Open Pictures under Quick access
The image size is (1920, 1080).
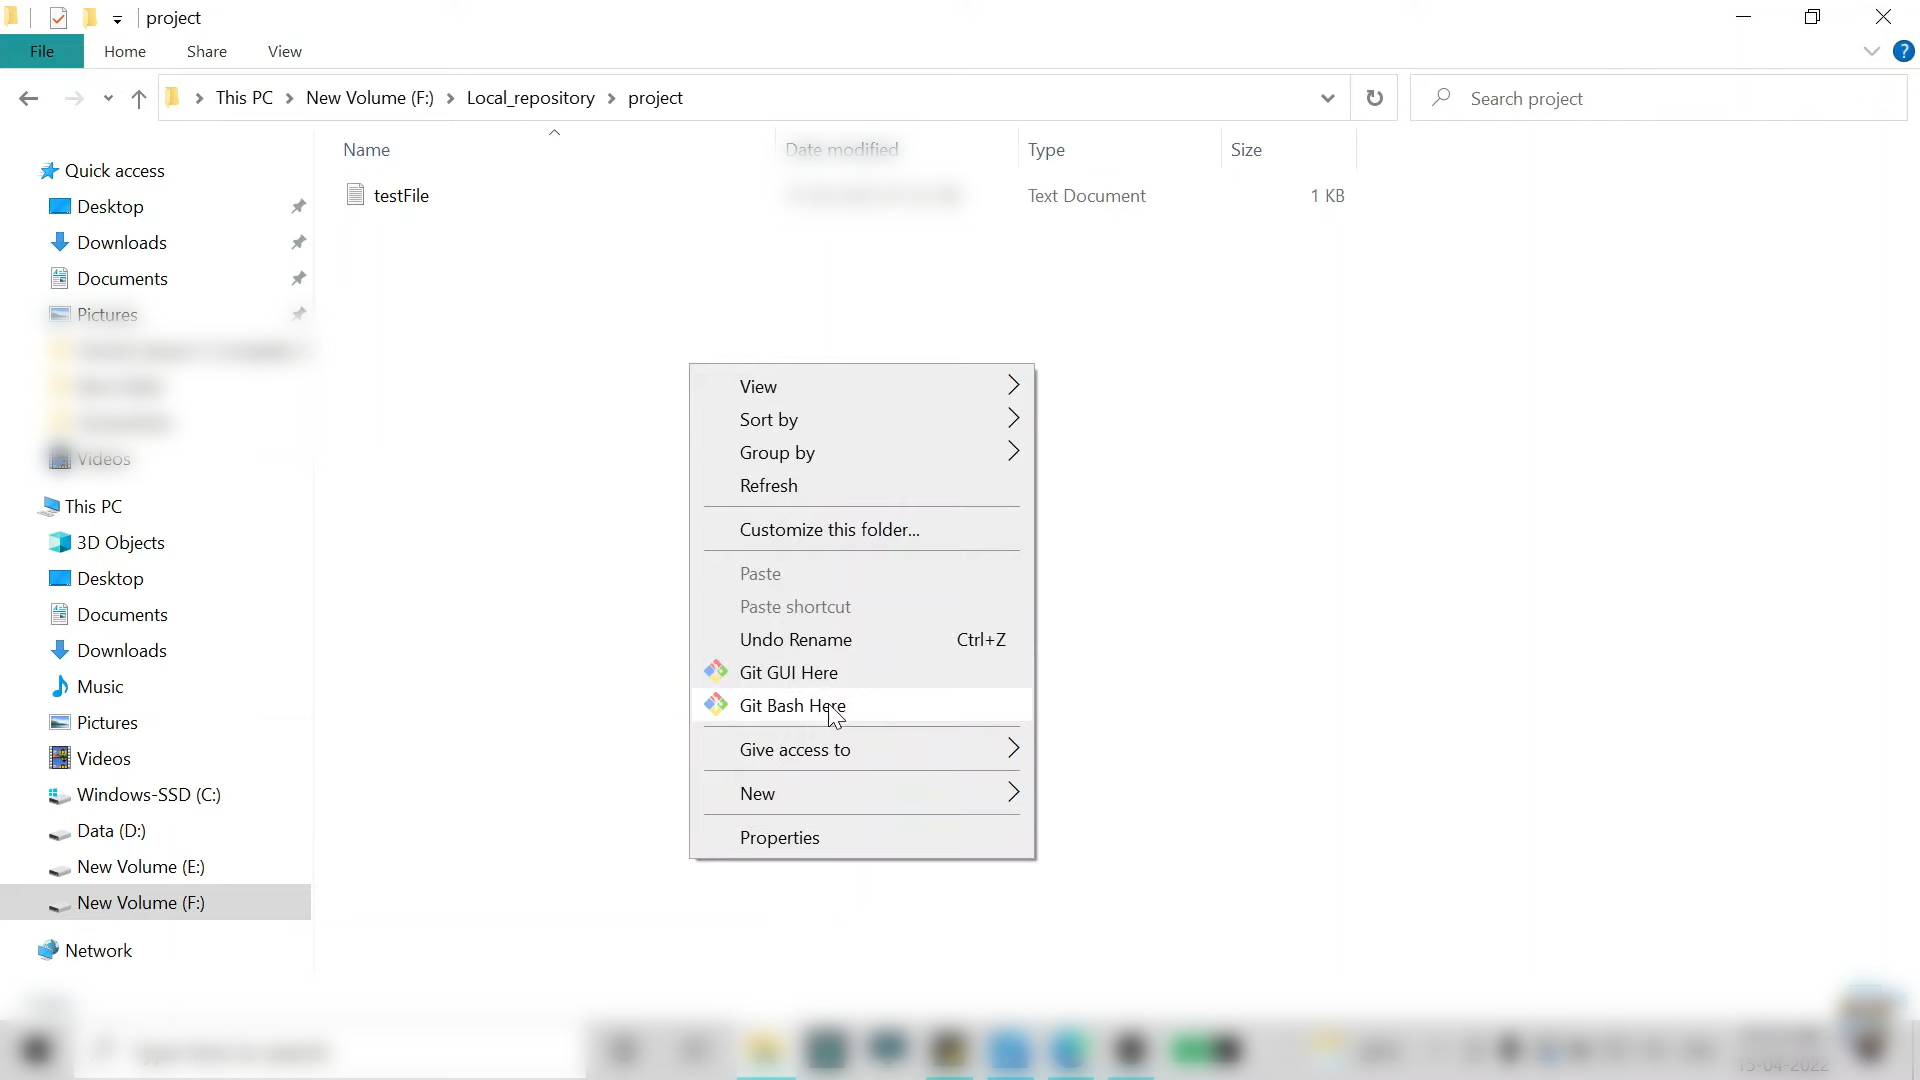[x=107, y=315]
